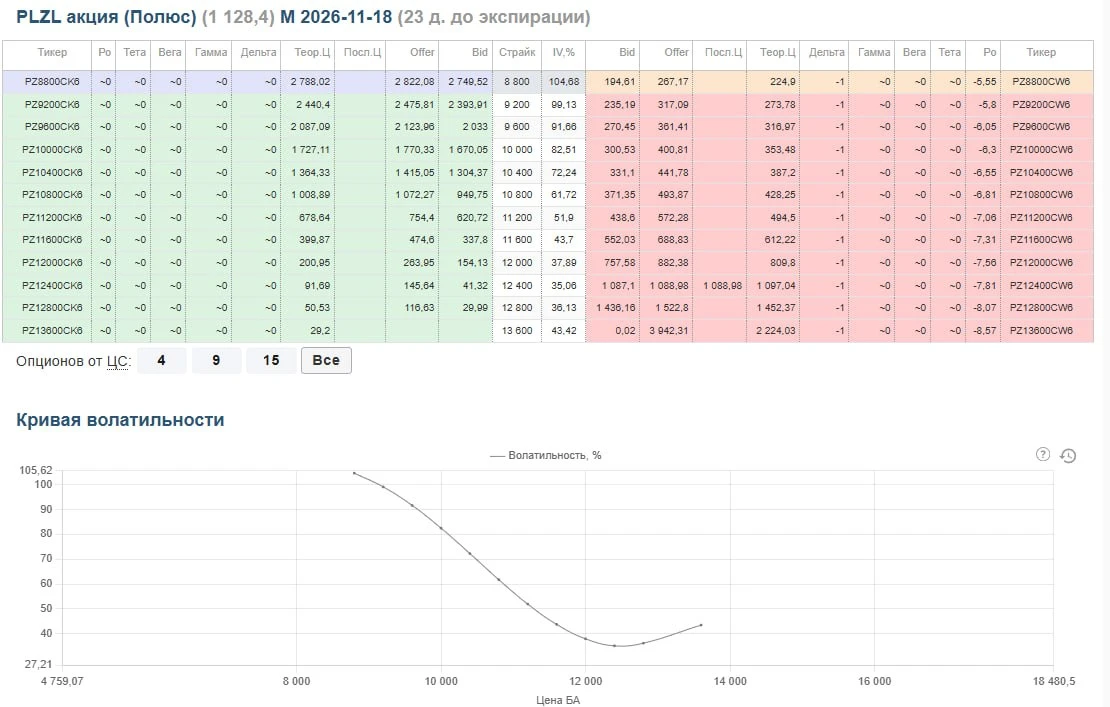Open put option ticker PZ8800CW6

click(x=1041, y=81)
